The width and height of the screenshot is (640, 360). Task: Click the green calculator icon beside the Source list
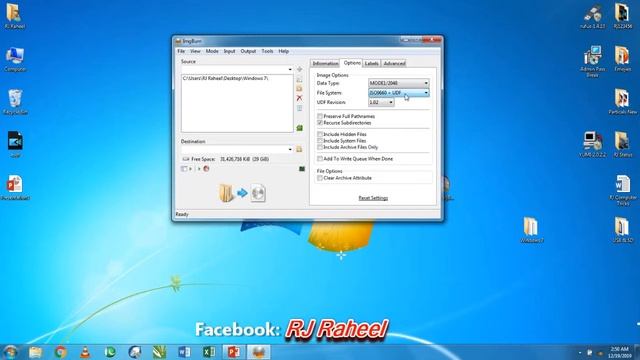[300, 128]
